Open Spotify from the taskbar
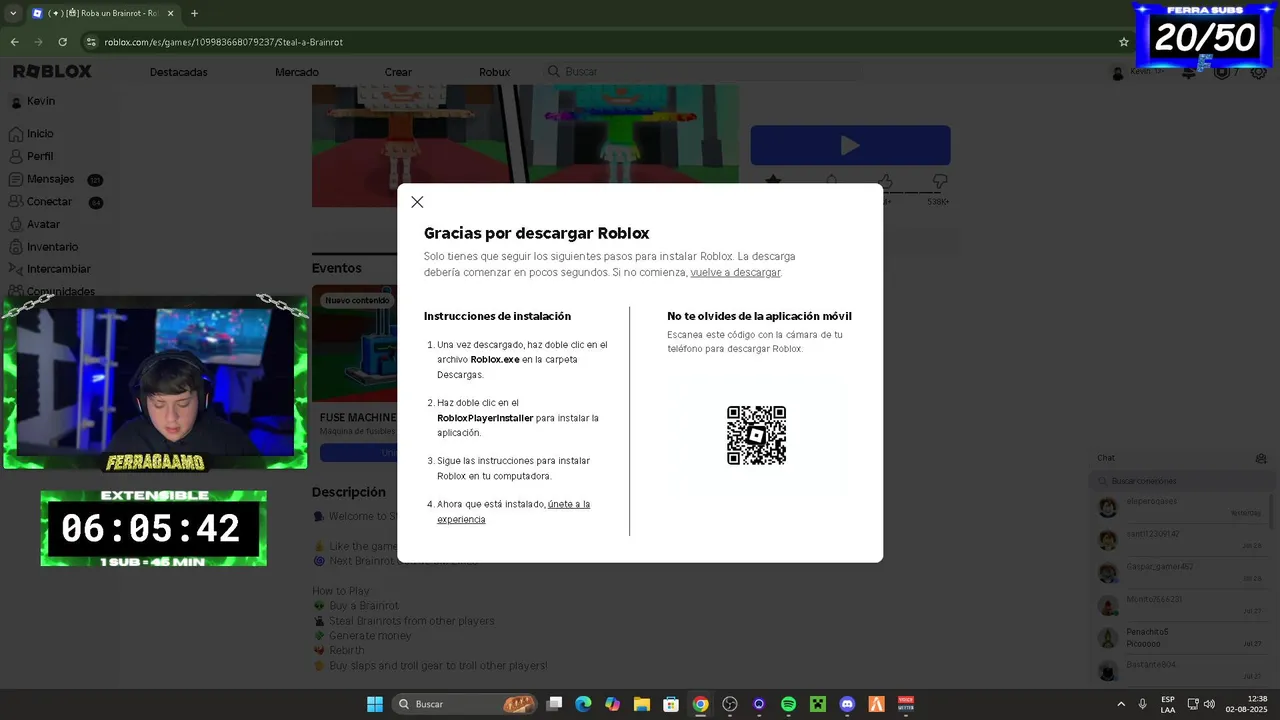Viewport: 1280px width, 720px height. pos(788,704)
